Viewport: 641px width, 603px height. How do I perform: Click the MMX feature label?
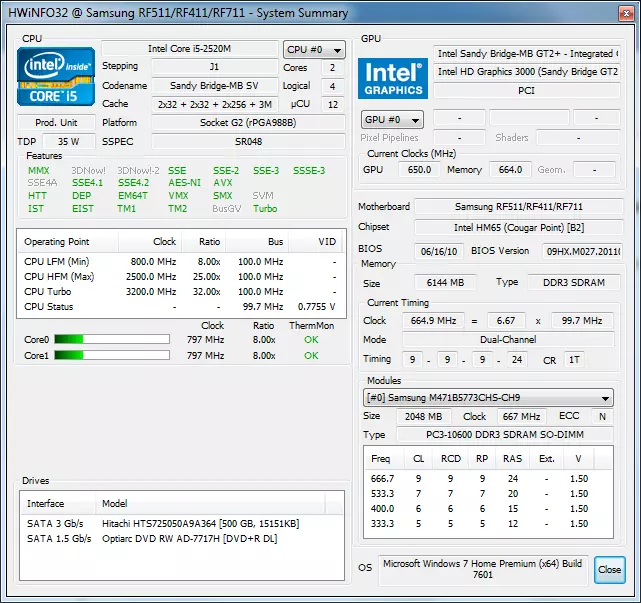(x=38, y=170)
